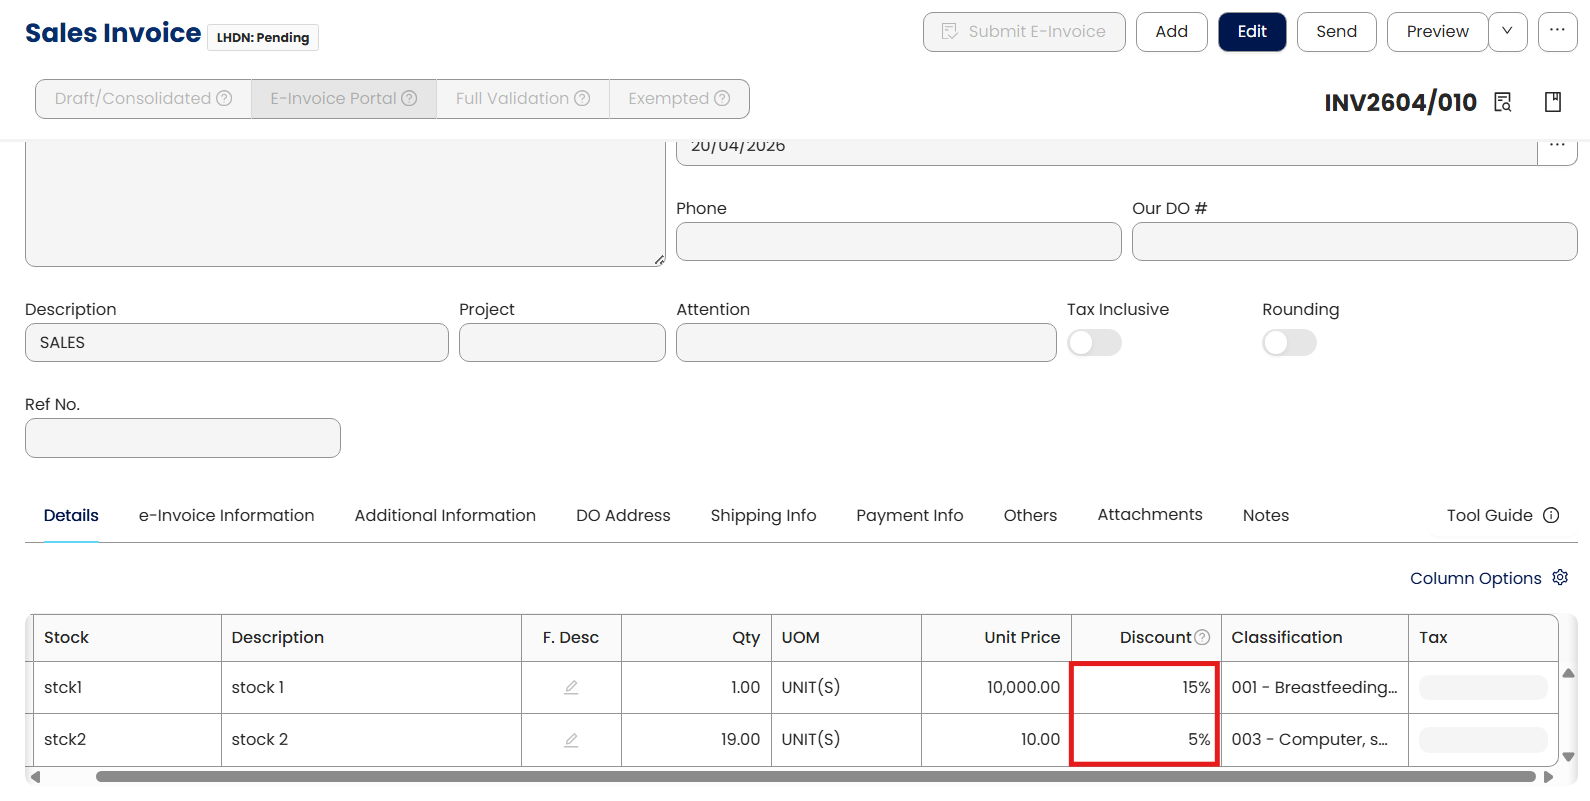Click the F. Desc edit pencil for stck1
Image resolution: width=1590 pixels, height=801 pixels.
[x=571, y=688]
